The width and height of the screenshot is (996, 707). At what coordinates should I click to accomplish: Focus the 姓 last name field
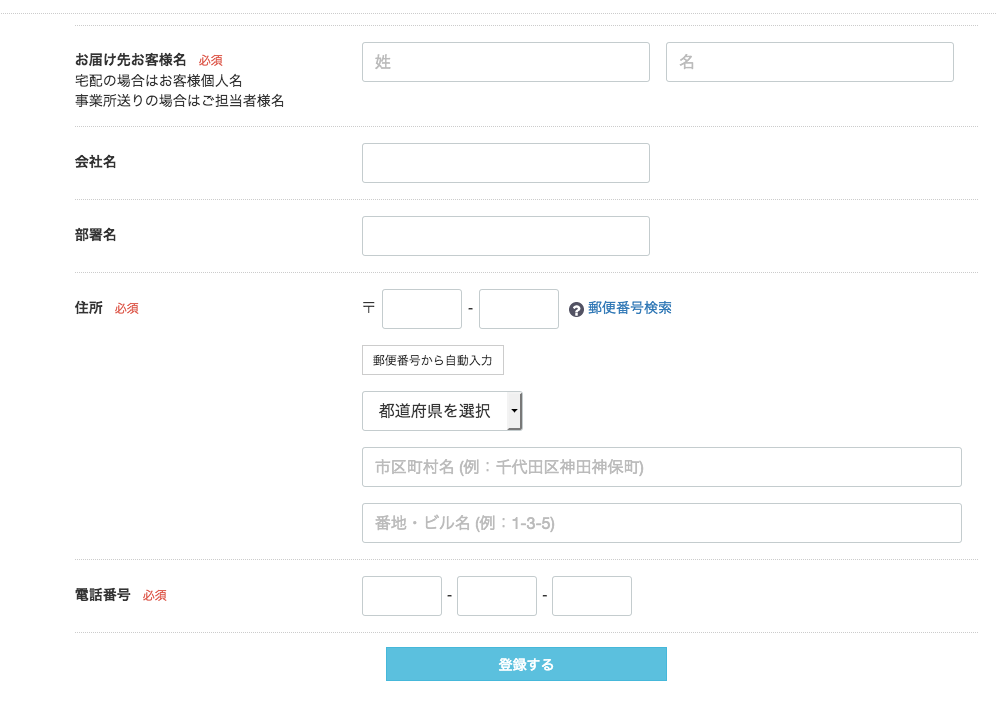coord(505,62)
